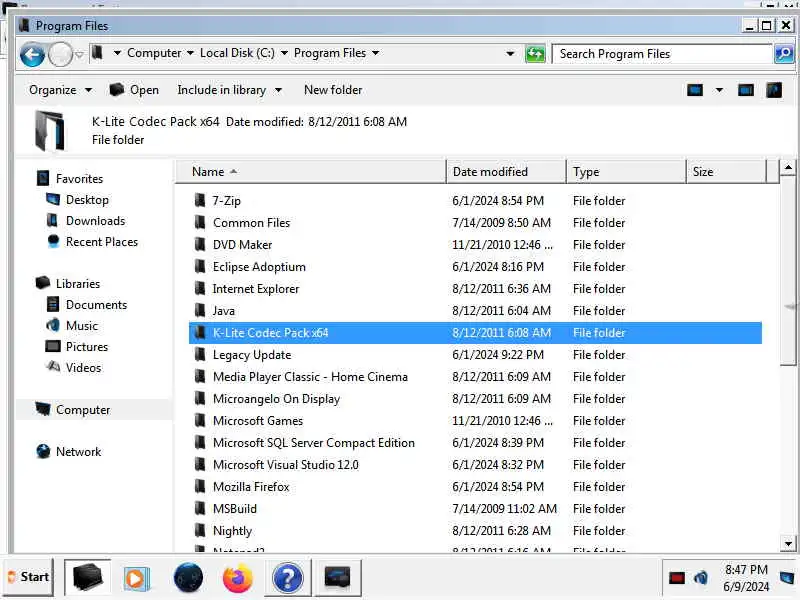Click the scrollbar up arrow
The image size is (800, 600).
point(788,167)
